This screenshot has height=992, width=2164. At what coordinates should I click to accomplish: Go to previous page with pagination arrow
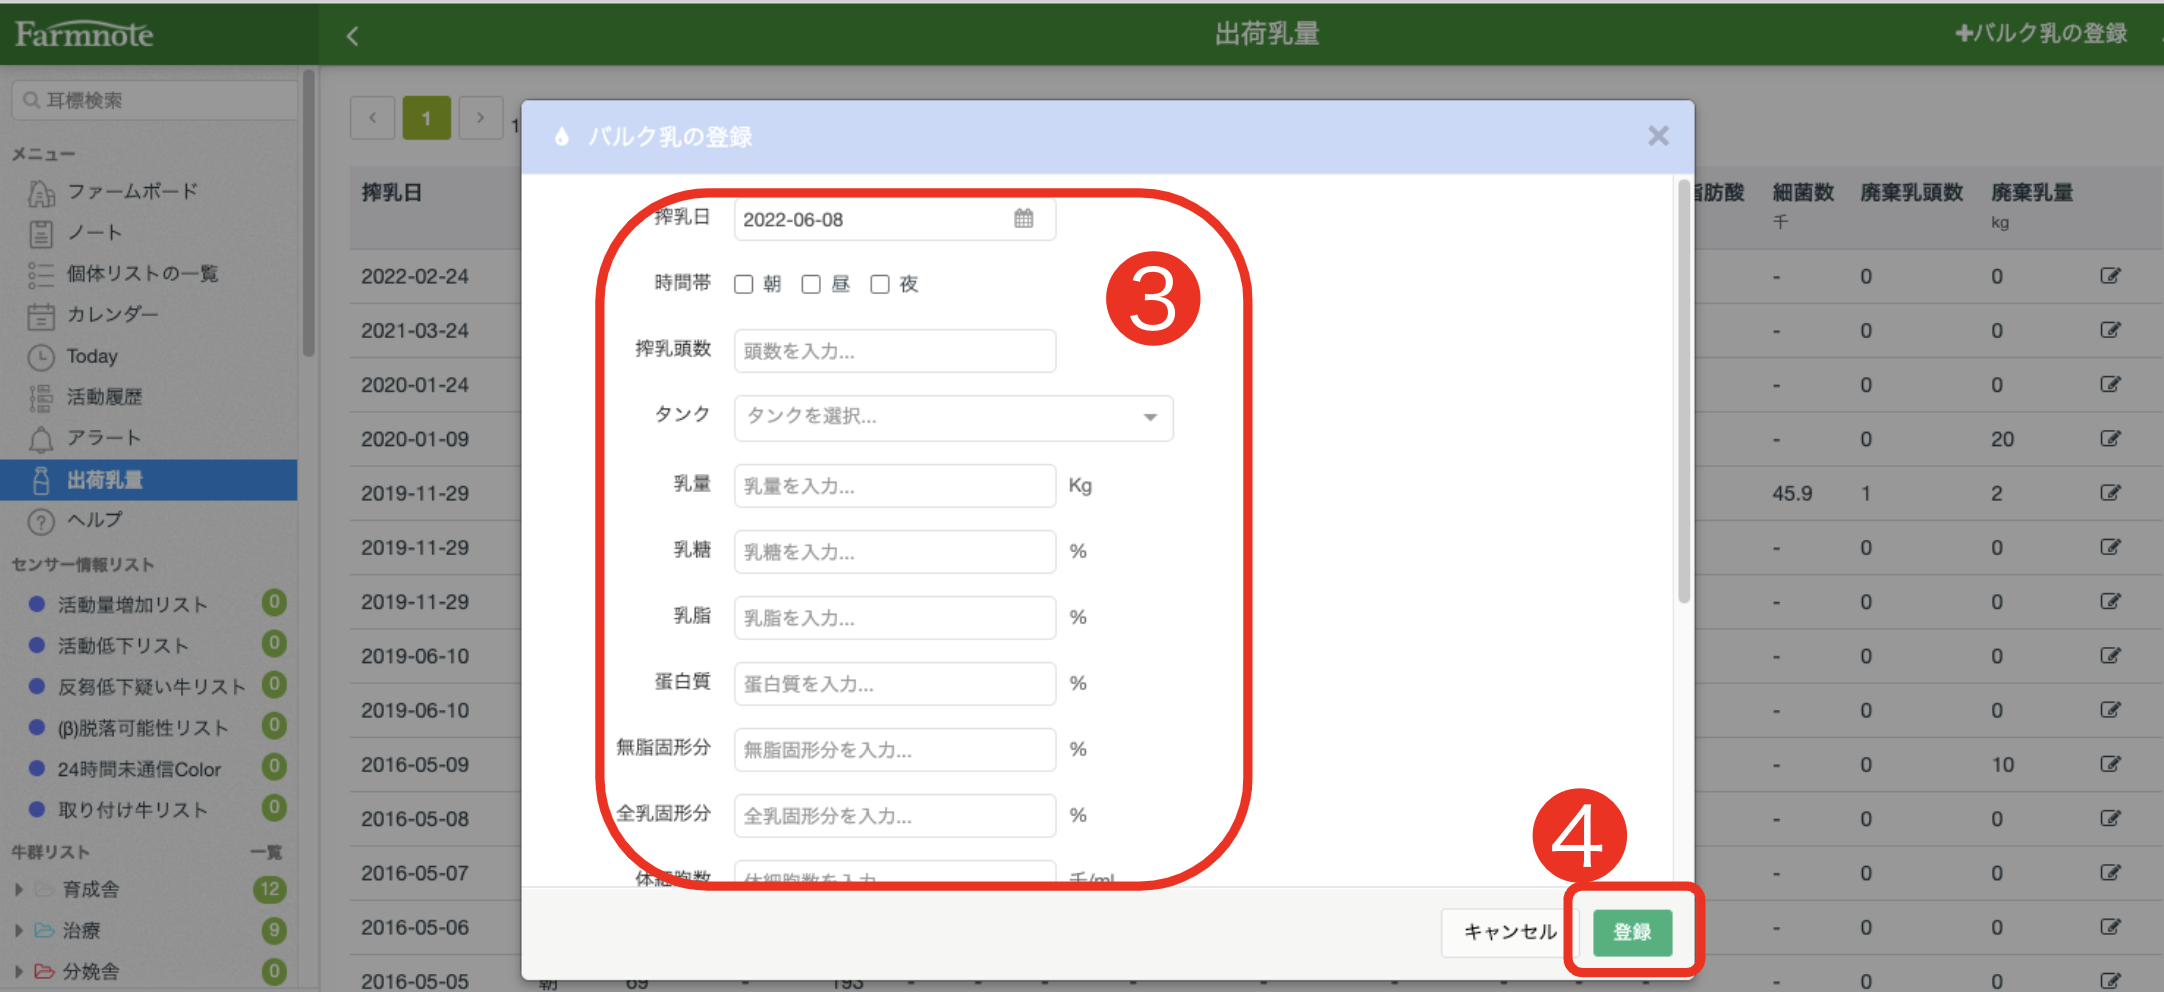373,118
